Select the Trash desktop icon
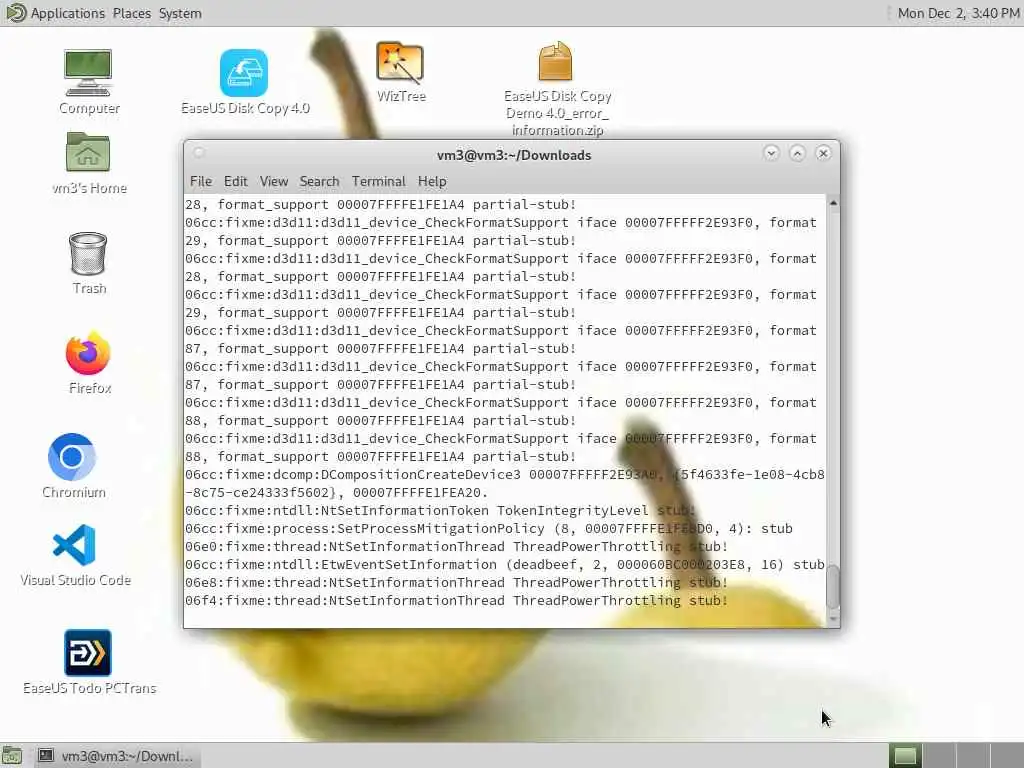This screenshot has width=1024, height=768. (x=88, y=263)
